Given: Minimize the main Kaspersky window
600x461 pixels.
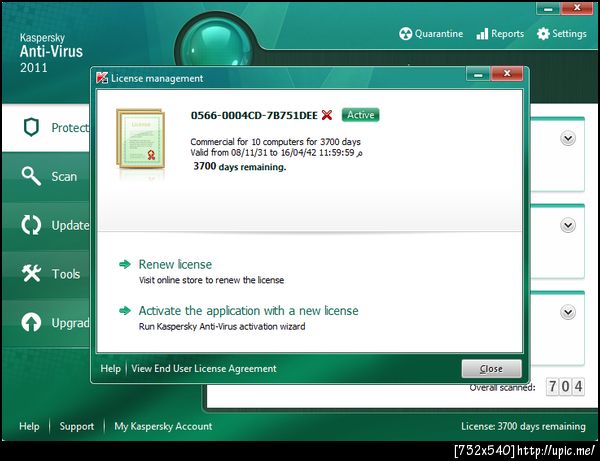Looking at the screenshot, I should pyautogui.click(x=548, y=8).
